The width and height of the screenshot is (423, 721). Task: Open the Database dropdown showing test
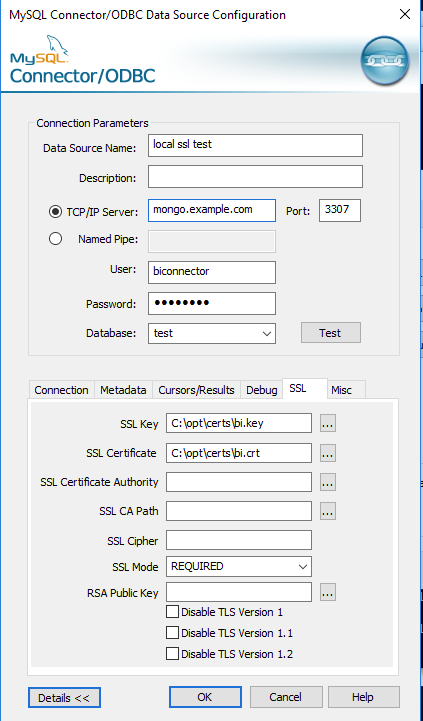coord(212,333)
